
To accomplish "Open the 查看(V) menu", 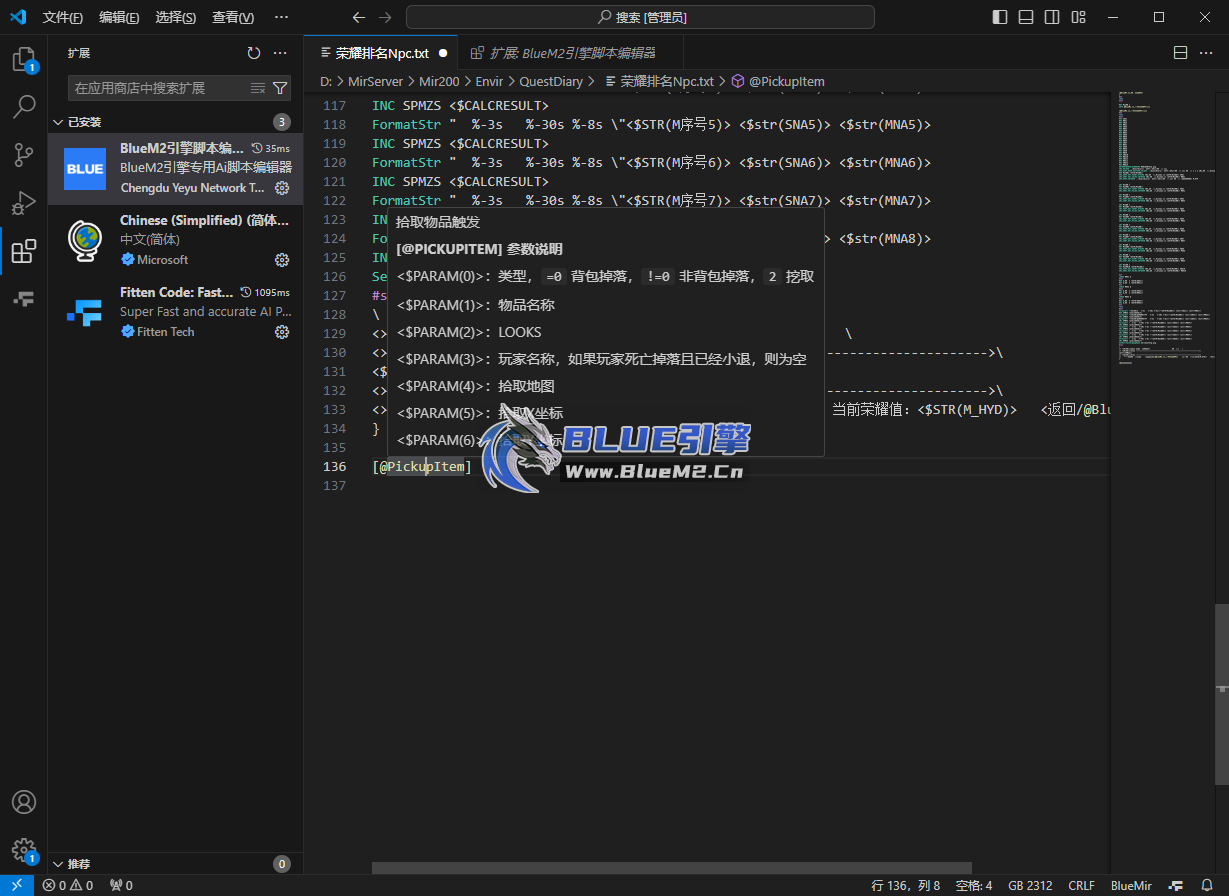I will pos(233,17).
